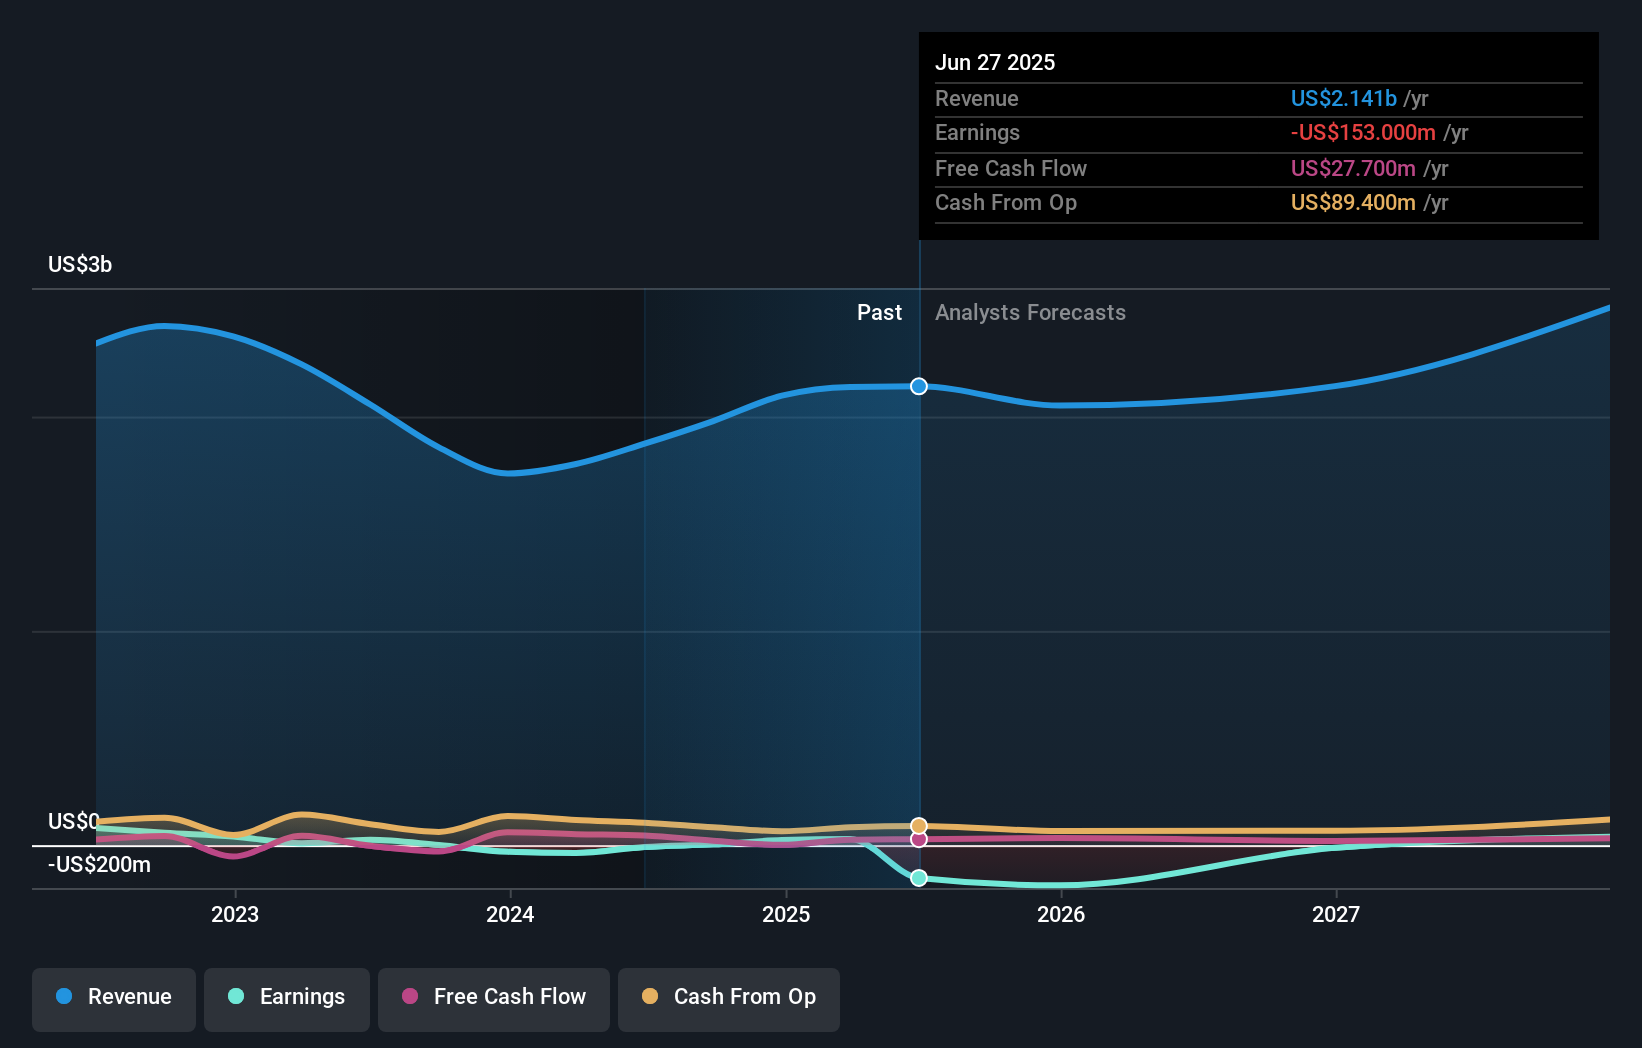Select the pink Free Cash Flow marker

(918, 839)
